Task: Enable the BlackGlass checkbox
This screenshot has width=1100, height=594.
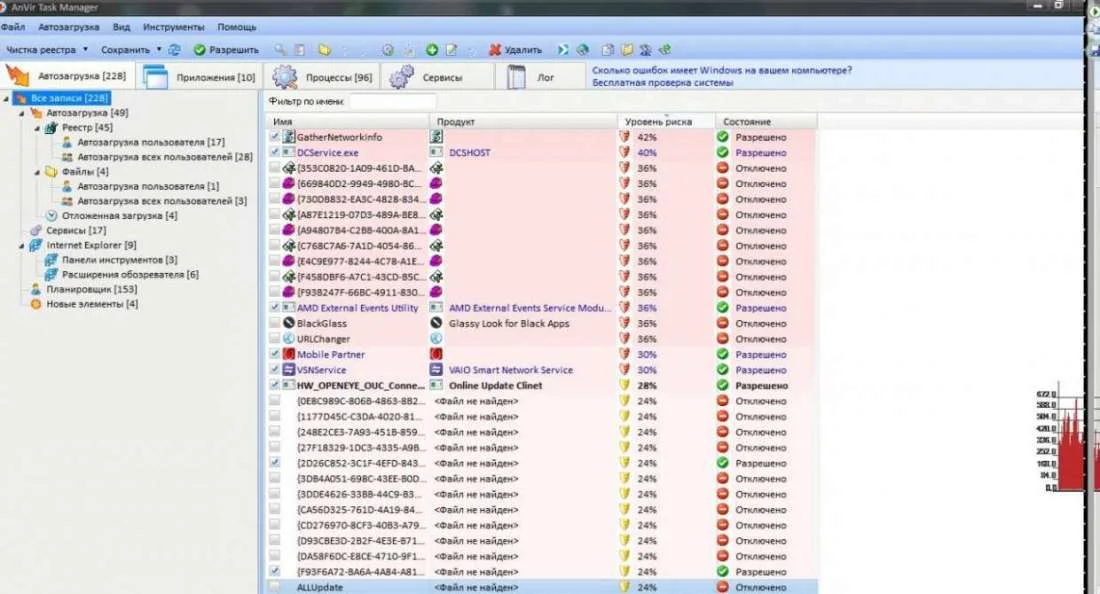Action: coord(275,323)
